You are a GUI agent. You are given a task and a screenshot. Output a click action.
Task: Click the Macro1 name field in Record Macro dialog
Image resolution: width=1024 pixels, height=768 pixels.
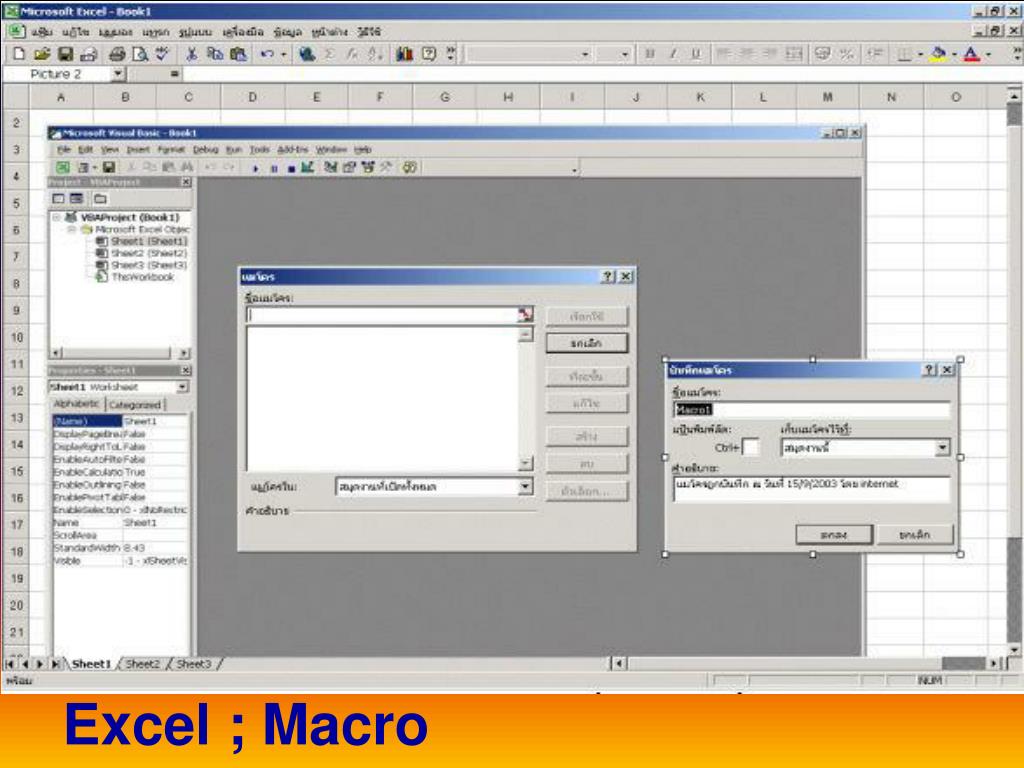812,409
